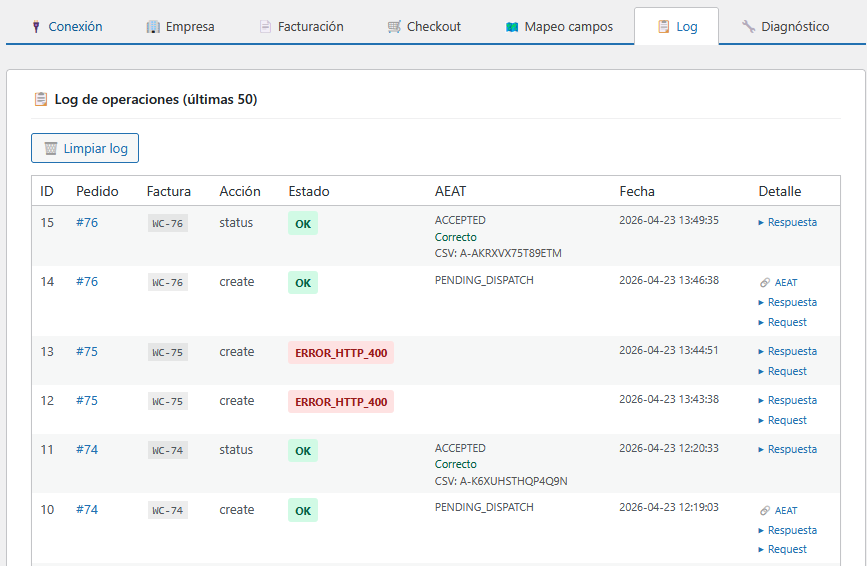Image resolution: width=867 pixels, height=566 pixels.
Task: Click the AEAT link icon for log 10
Action: pos(764,511)
